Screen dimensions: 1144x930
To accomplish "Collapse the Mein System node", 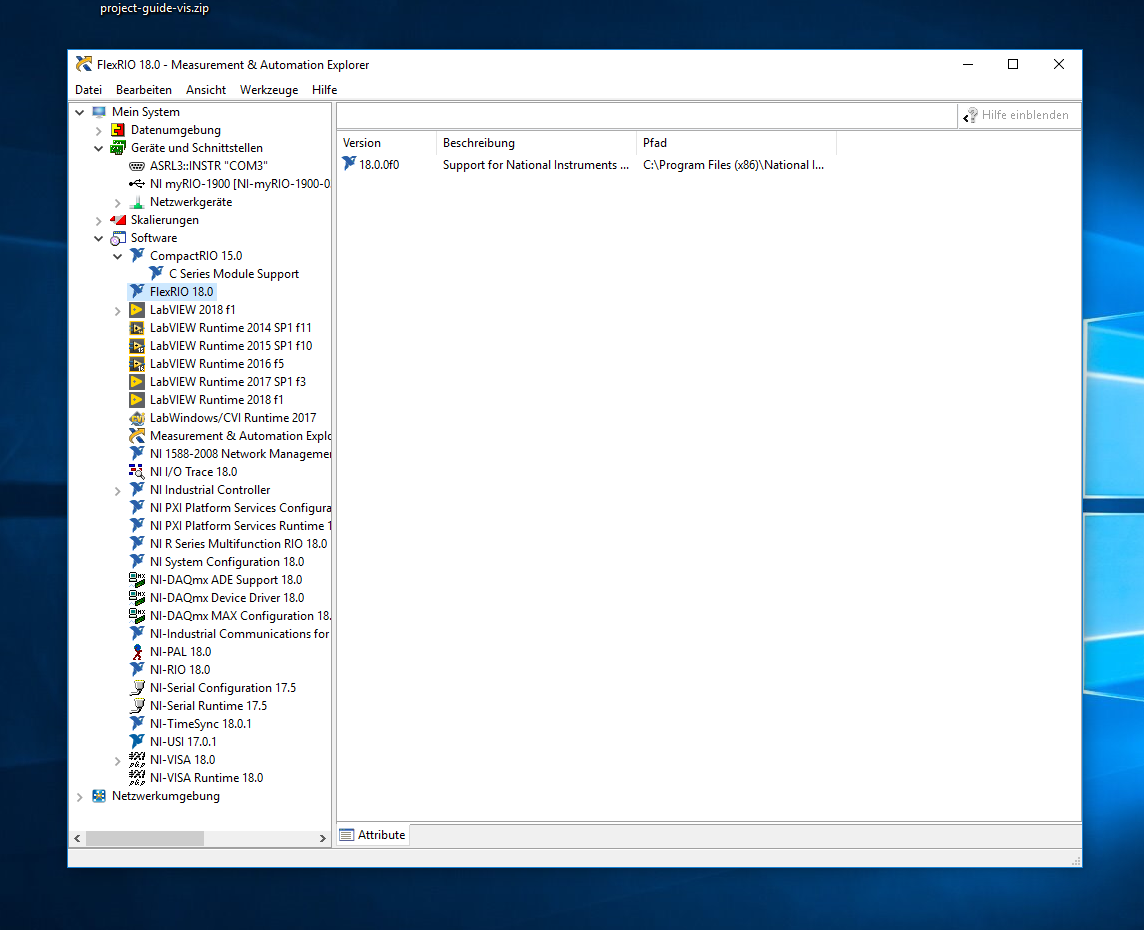I will (x=80, y=112).
